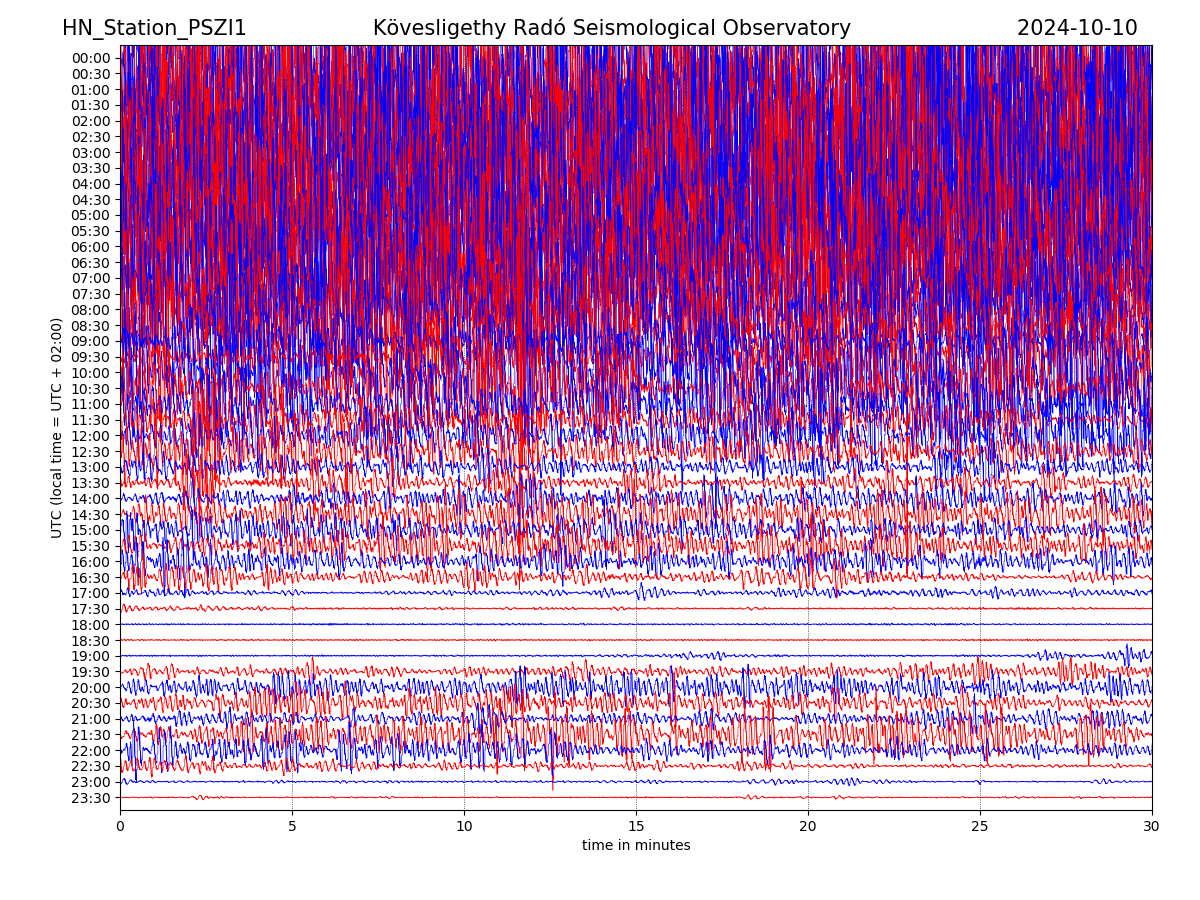This screenshot has width=1200, height=900.
Task: Pick the 06:00 row label
Action: [x=90, y=247]
